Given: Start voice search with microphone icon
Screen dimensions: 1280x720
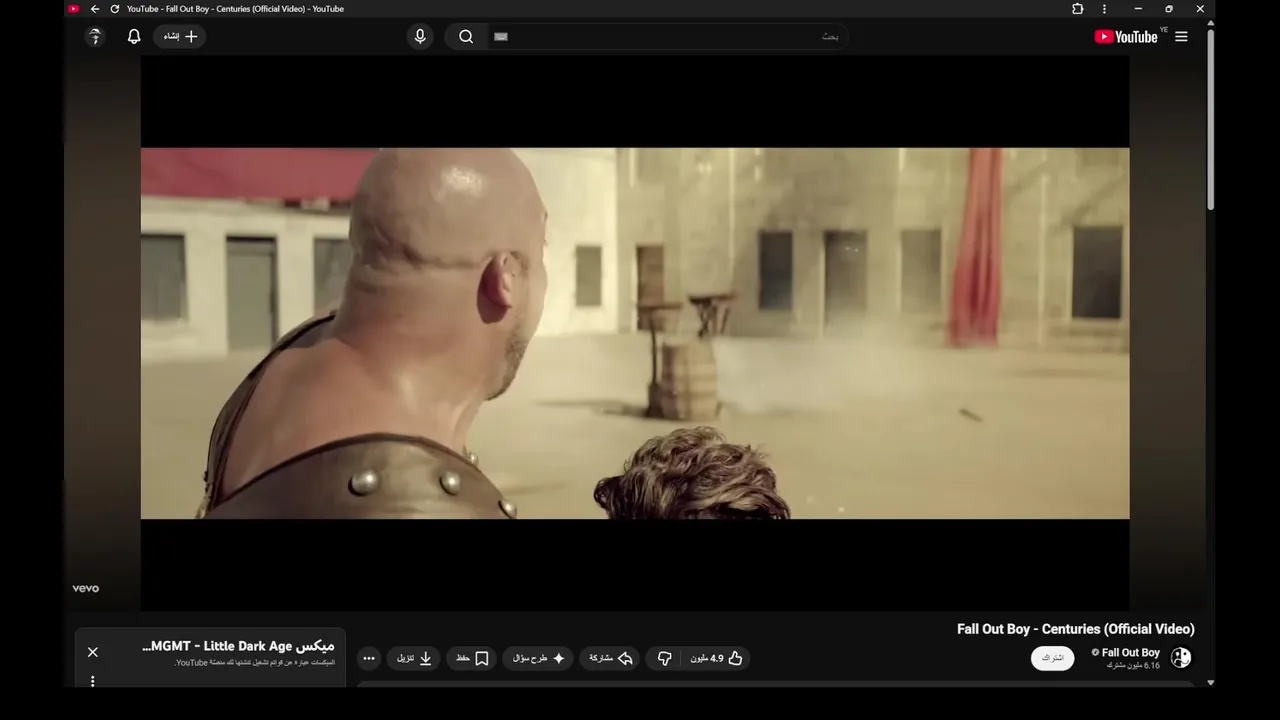Looking at the screenshot, I should point(420,37).
